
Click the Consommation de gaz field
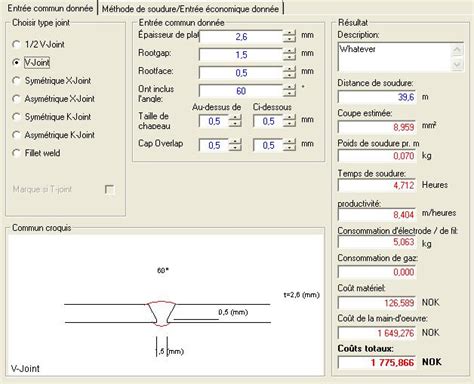[x=377, y=272]
